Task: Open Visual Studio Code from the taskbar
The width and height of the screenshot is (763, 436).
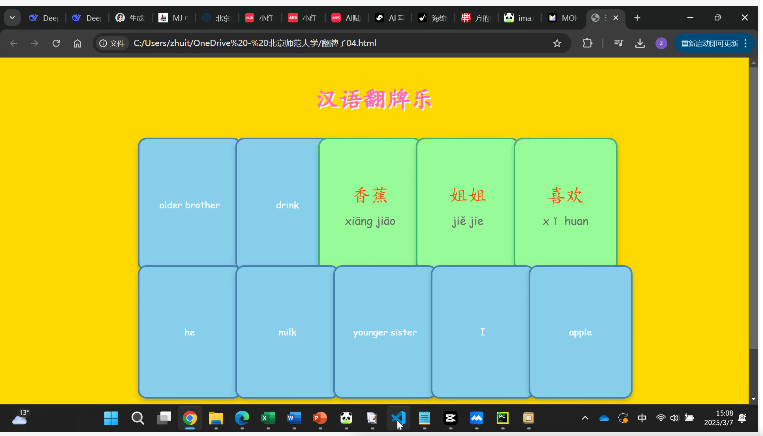Action: click(398, 418)
